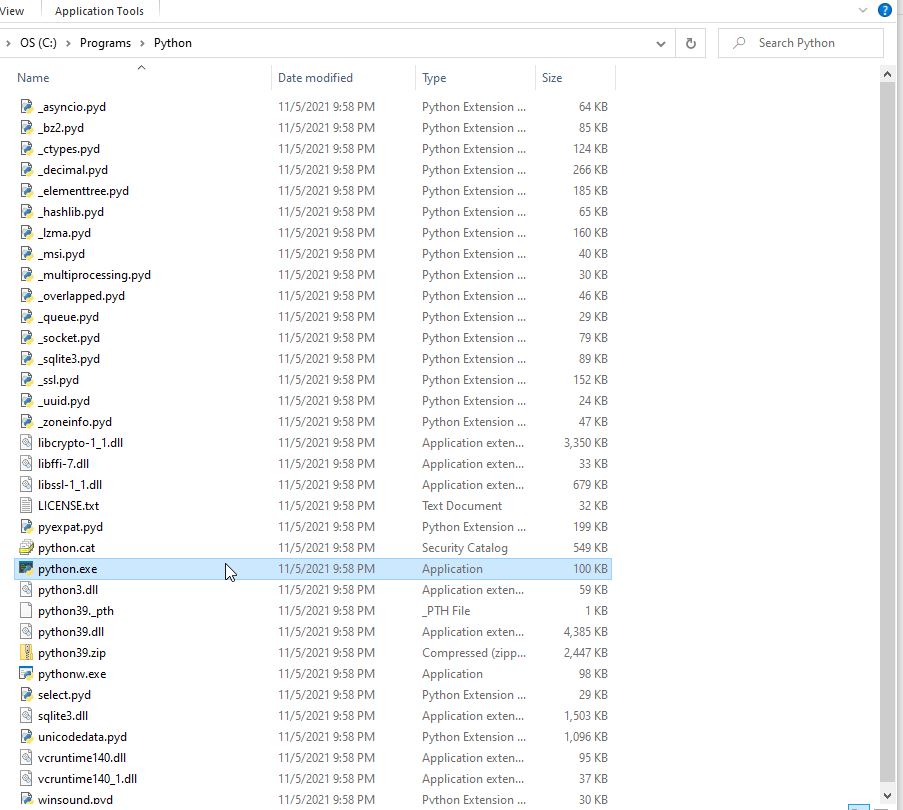Select the python39.dll file name

pyautogui.click(x=71, y=632)
